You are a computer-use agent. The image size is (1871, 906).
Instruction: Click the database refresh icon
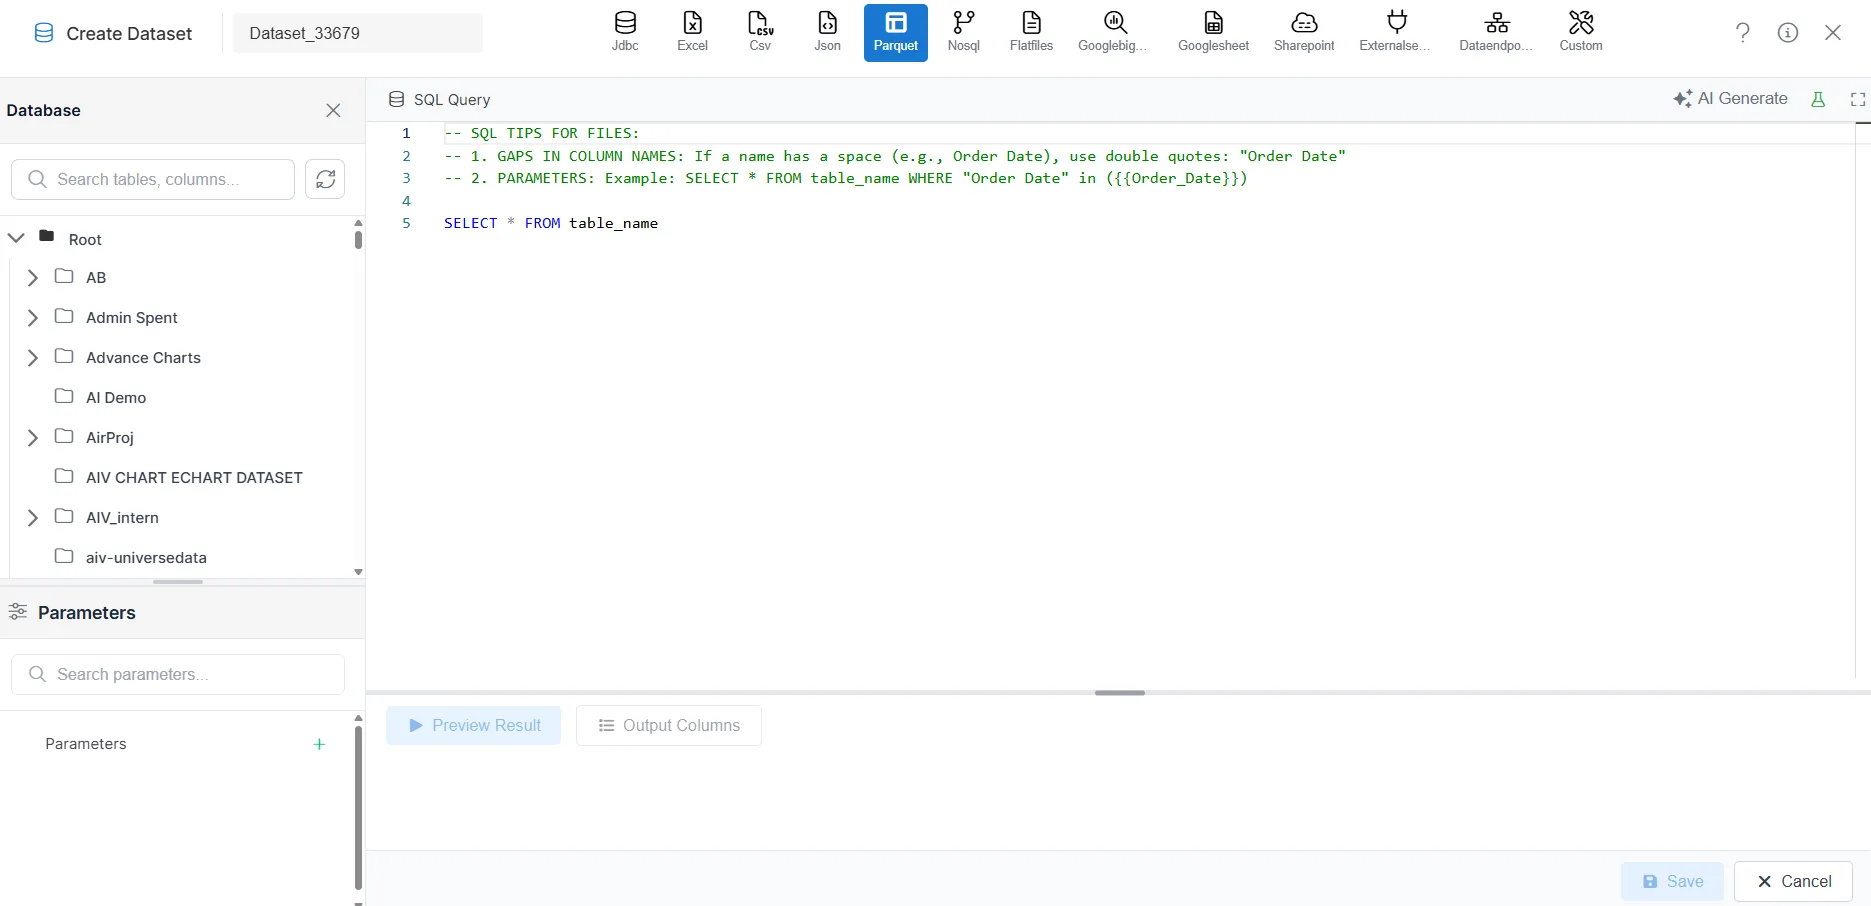(325, 179)
